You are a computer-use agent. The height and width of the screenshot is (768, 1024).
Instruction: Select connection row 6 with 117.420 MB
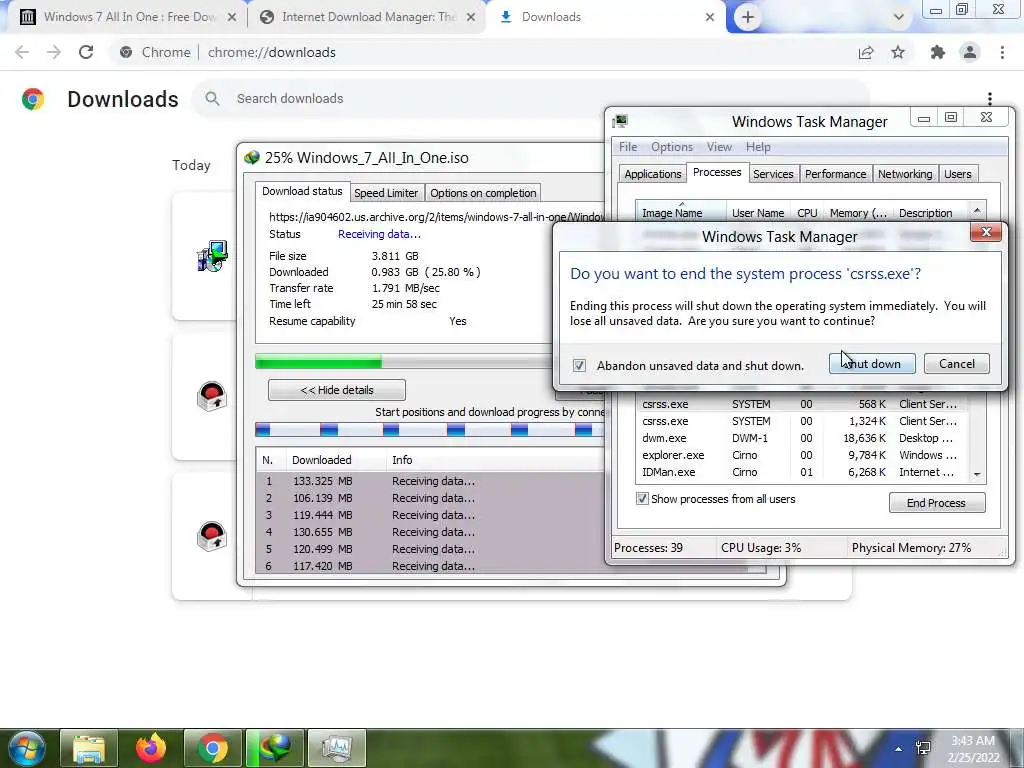click(x=430, y=566)
